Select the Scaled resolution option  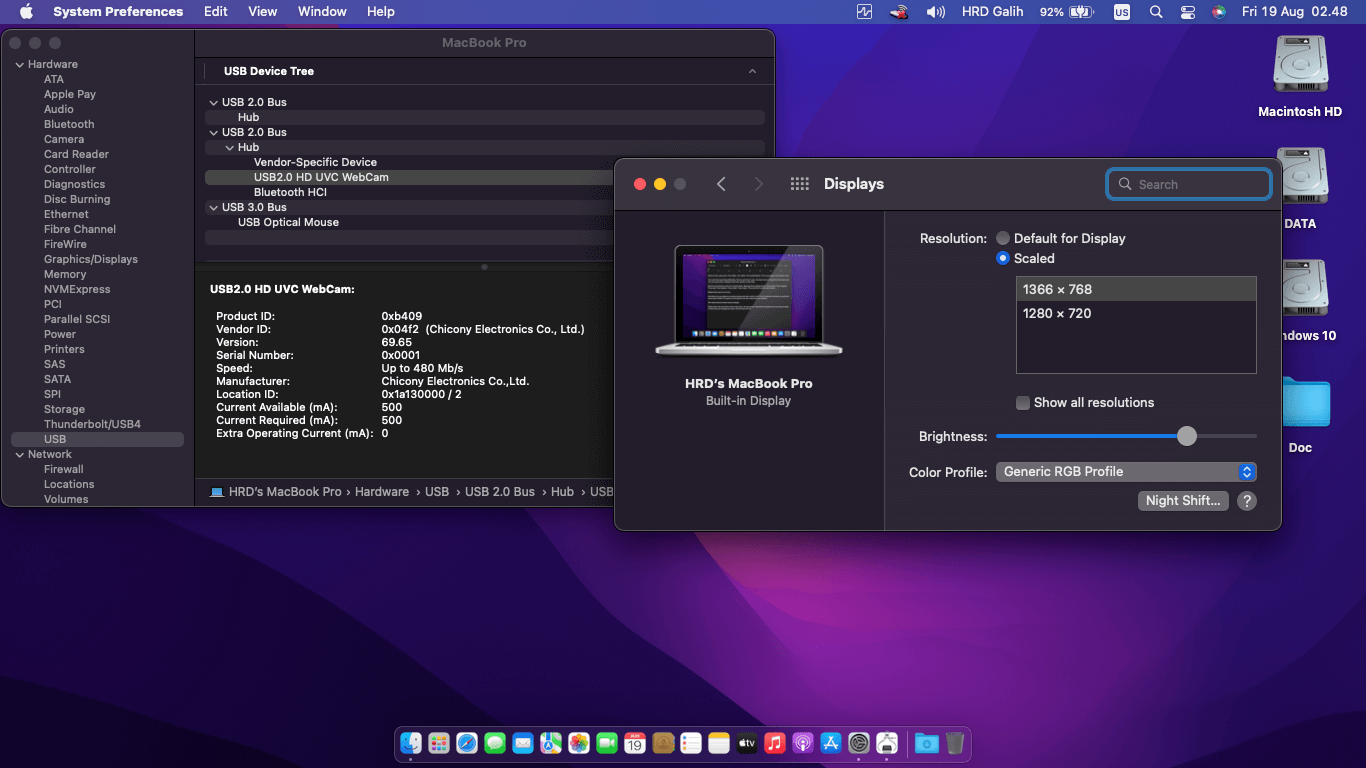pos(1003,258)
